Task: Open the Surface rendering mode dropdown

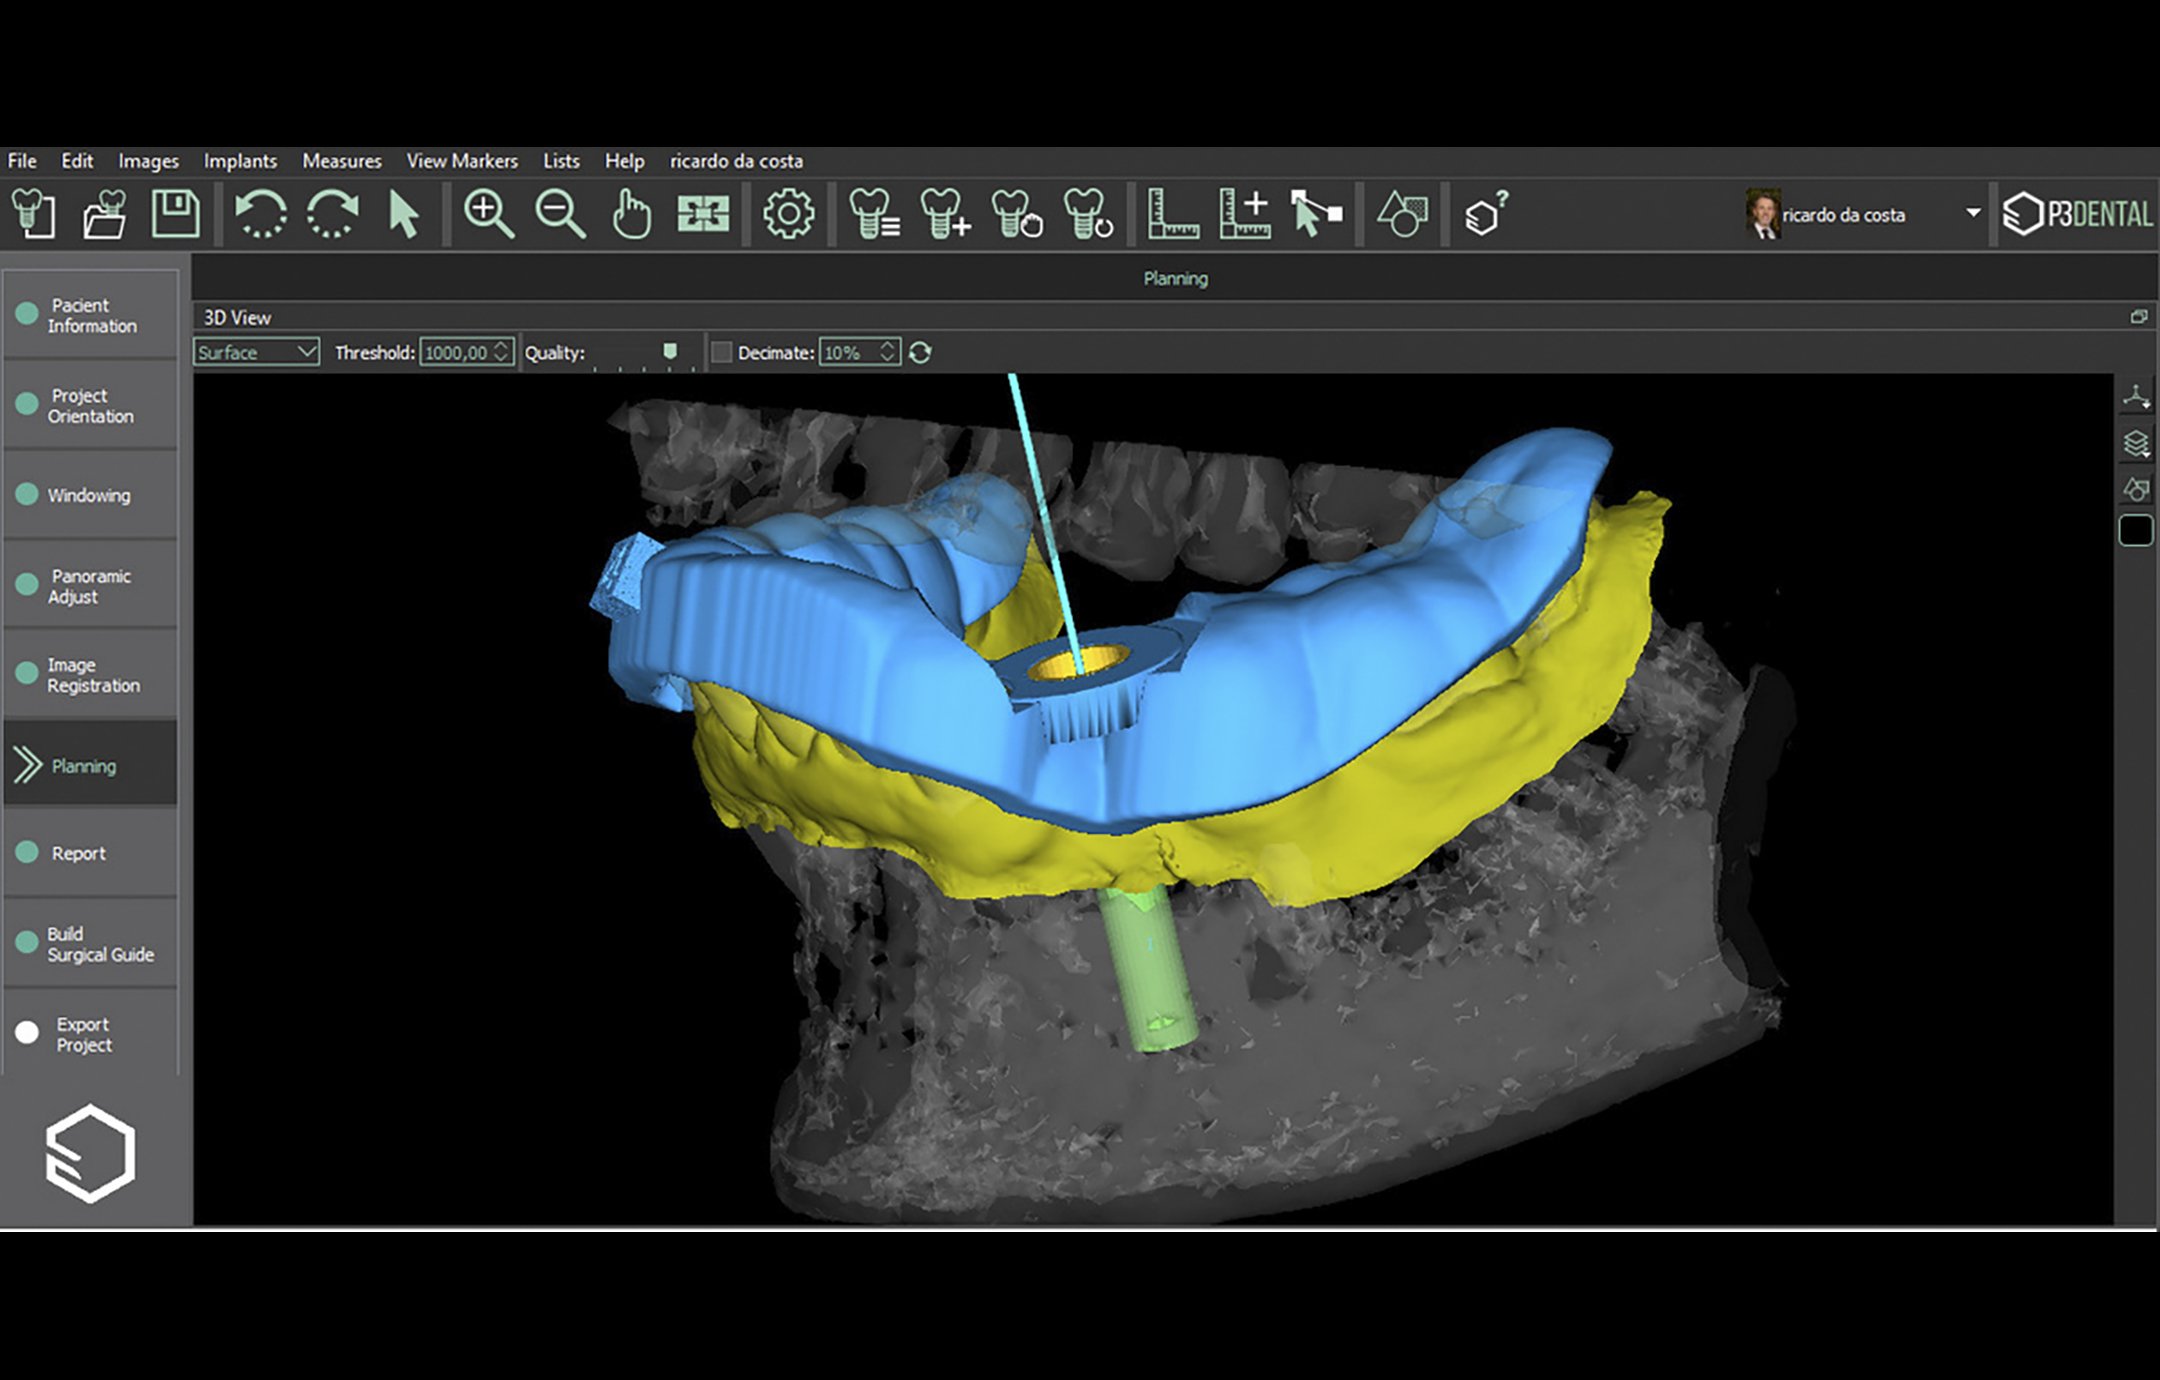Action: click(257, 352)
